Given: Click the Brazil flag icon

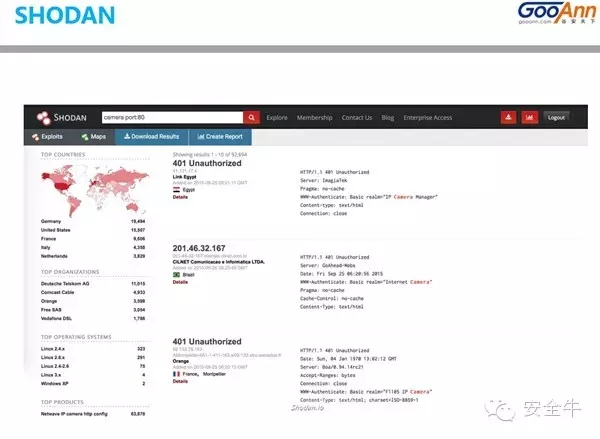Looking at the screenshot, I should coord(176,274).
